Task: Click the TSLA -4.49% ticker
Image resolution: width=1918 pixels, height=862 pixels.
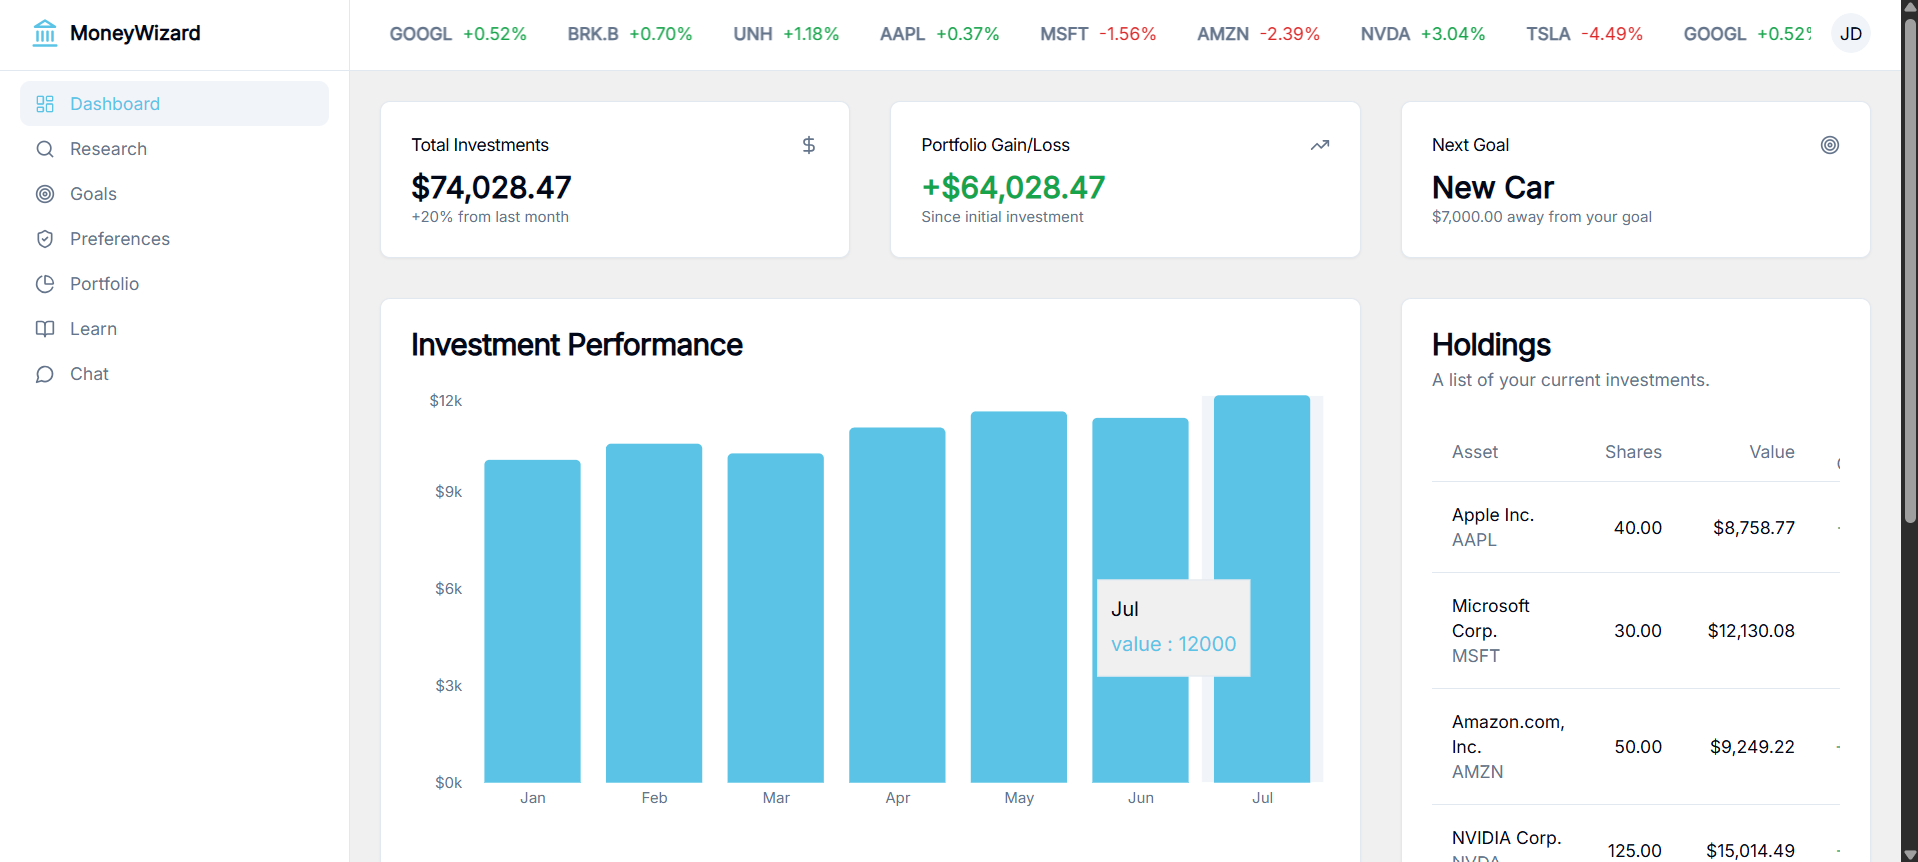Action: [x=1585, y=34]
